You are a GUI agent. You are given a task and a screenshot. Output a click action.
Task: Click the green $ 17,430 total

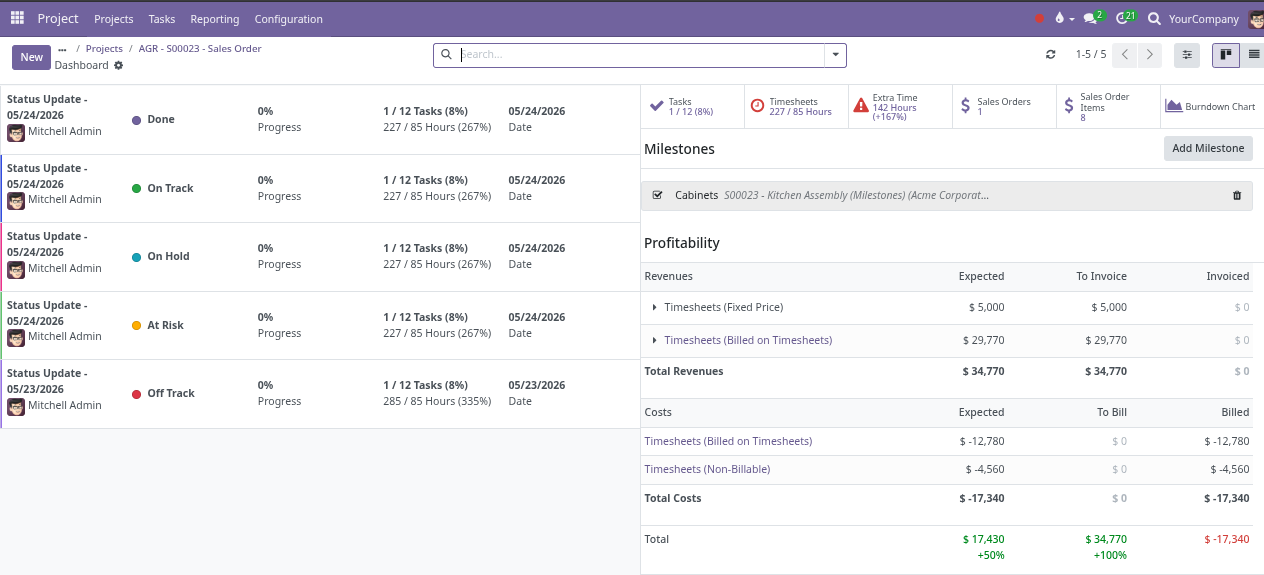[x=984, y=539]
